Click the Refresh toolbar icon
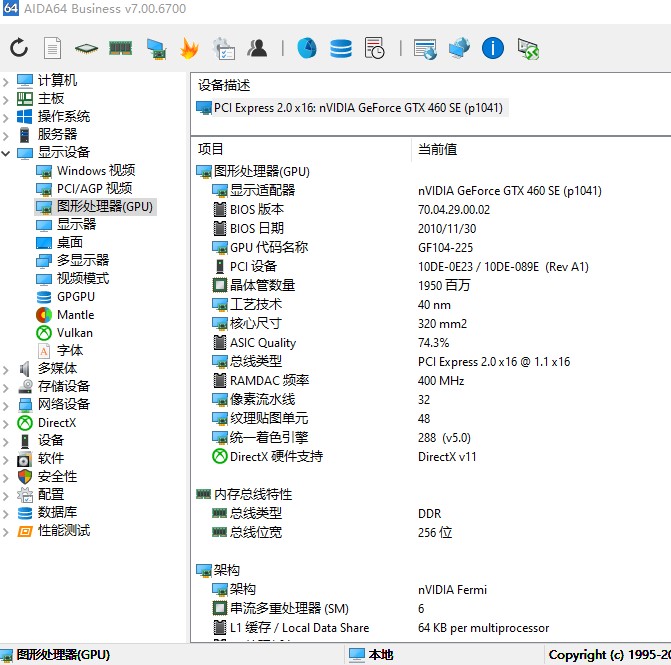The width and height of the screenshot is (671, 665). click(x=19, y=48)
